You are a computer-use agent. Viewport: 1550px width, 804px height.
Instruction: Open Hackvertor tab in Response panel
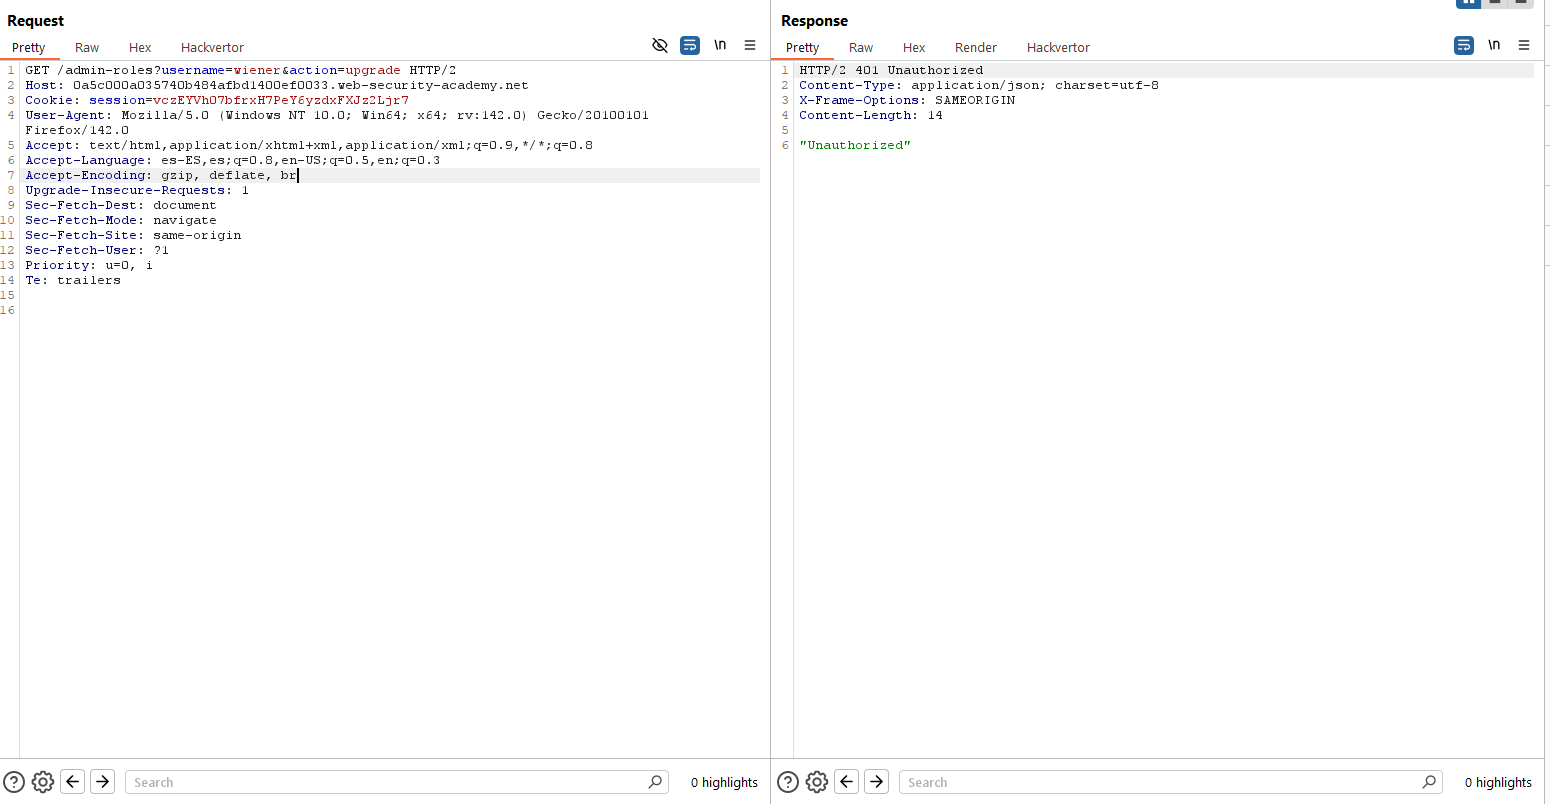1058,47
